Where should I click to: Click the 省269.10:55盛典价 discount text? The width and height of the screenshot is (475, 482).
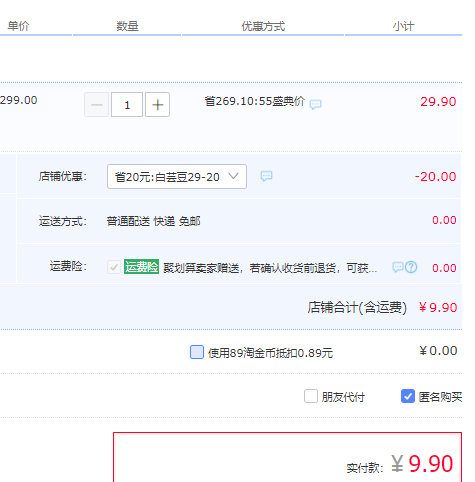tap(255, 101)
